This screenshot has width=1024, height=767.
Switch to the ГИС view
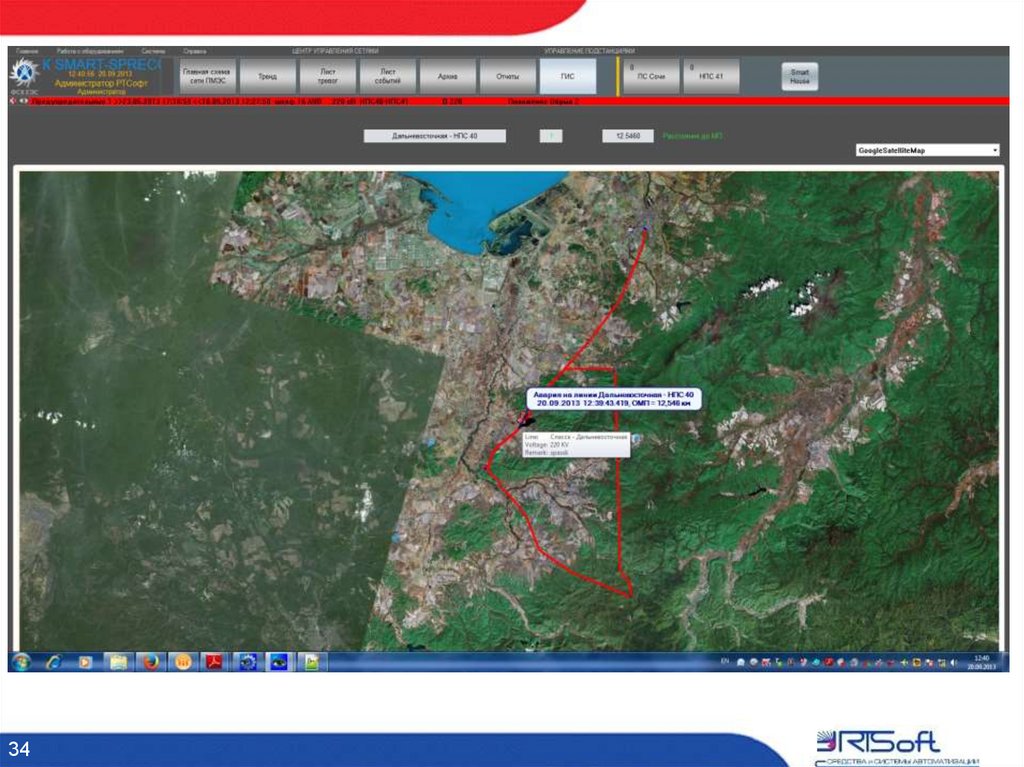[x=568, y=76]
